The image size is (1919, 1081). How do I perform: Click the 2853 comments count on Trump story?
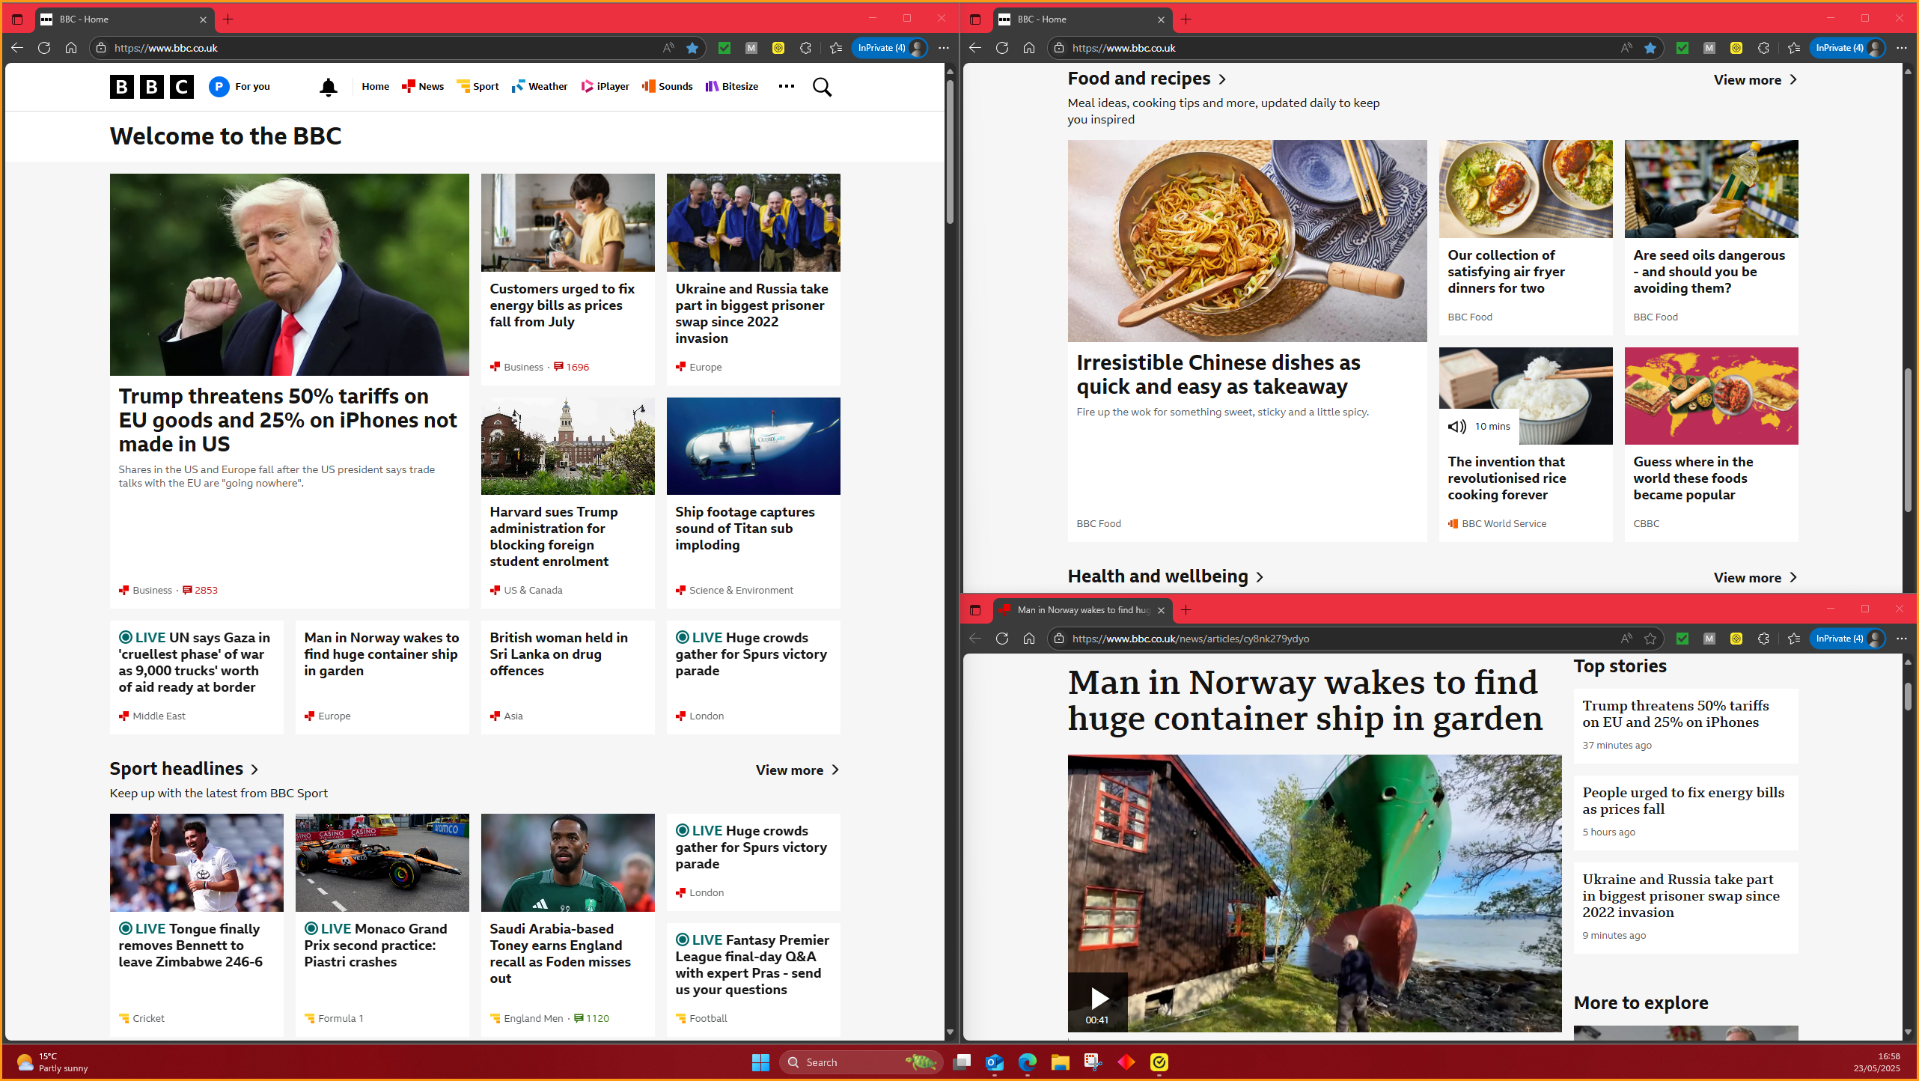[200, 590]
